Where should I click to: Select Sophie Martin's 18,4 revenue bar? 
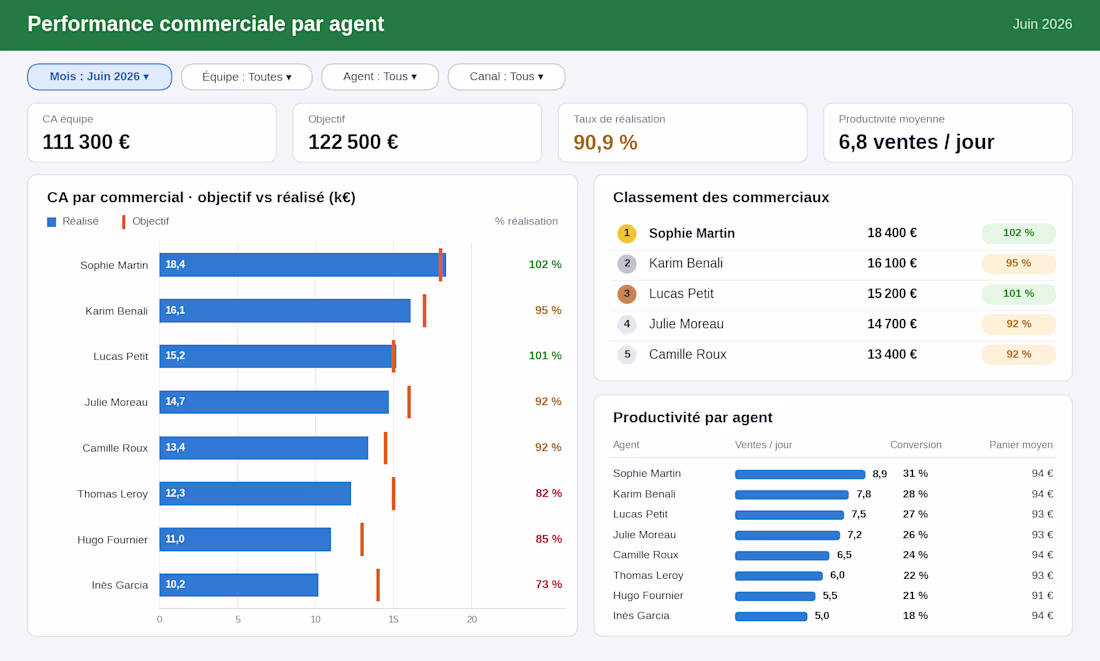pyautogui.click(x=302, y=265)
